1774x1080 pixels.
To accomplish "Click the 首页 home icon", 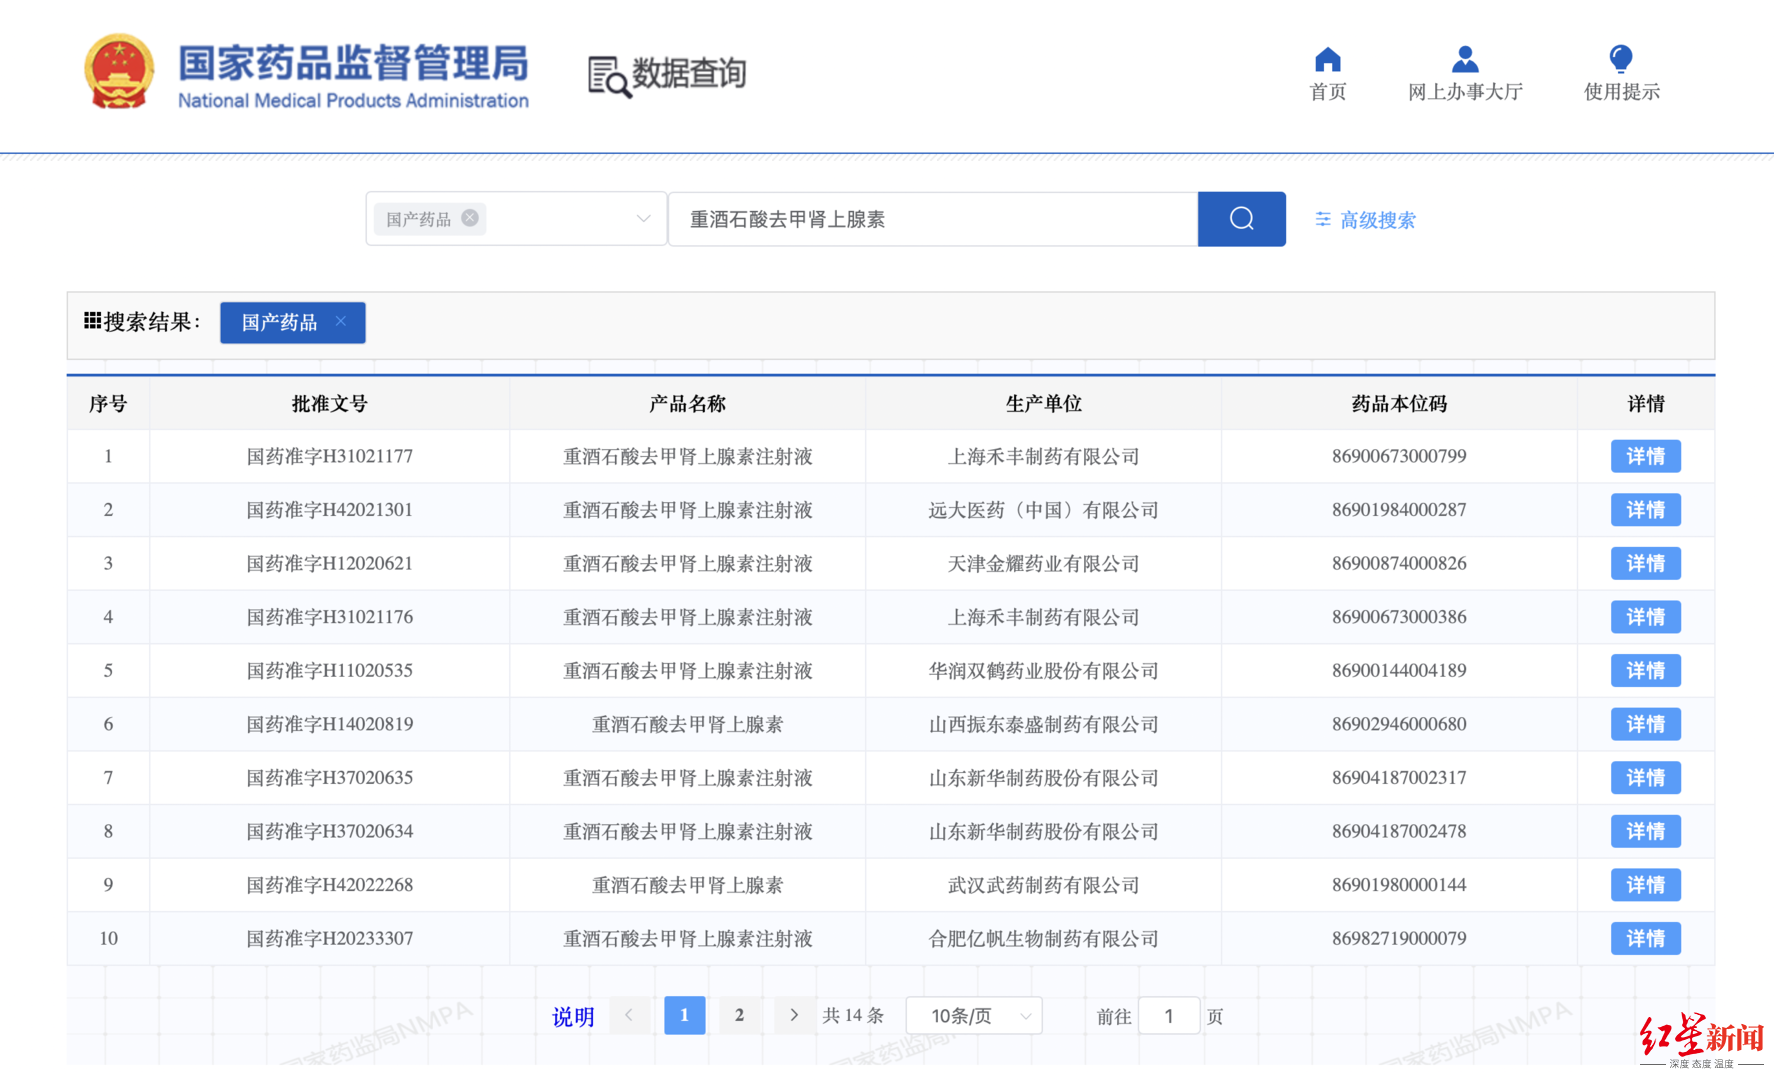I will click(x=1327, y=58).
